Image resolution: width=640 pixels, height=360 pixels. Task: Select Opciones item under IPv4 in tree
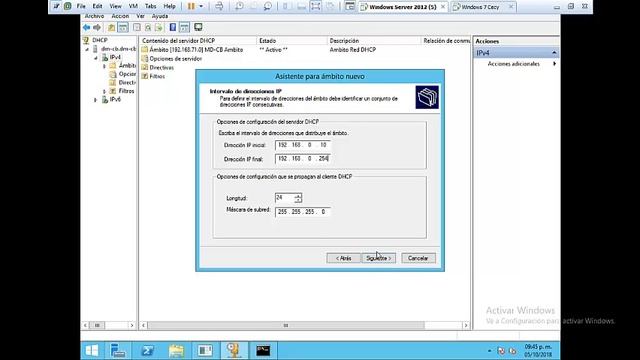pos(127,74)
